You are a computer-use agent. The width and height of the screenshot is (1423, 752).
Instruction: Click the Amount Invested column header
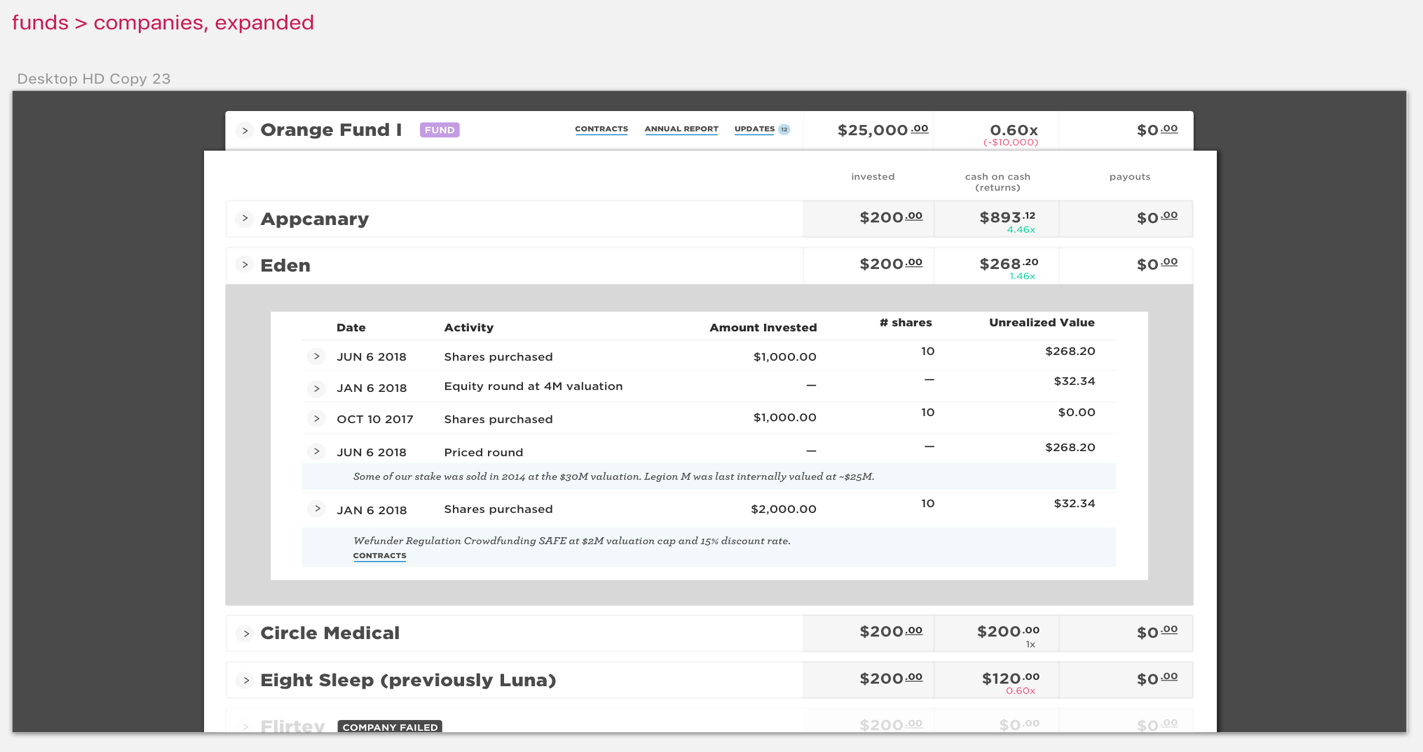tap(763, 328)
